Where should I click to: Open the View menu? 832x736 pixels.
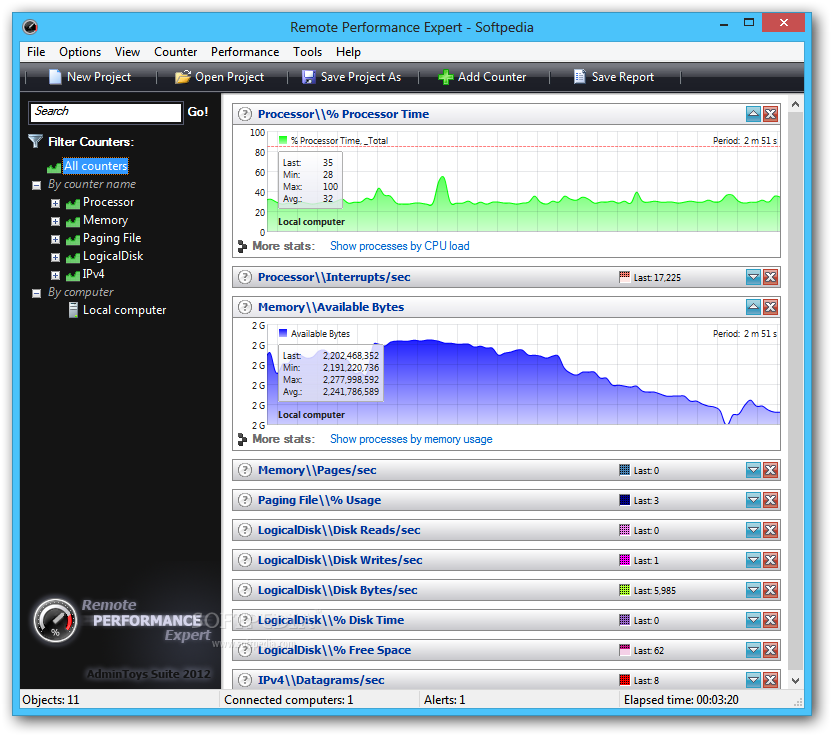[x=127, y=52]
